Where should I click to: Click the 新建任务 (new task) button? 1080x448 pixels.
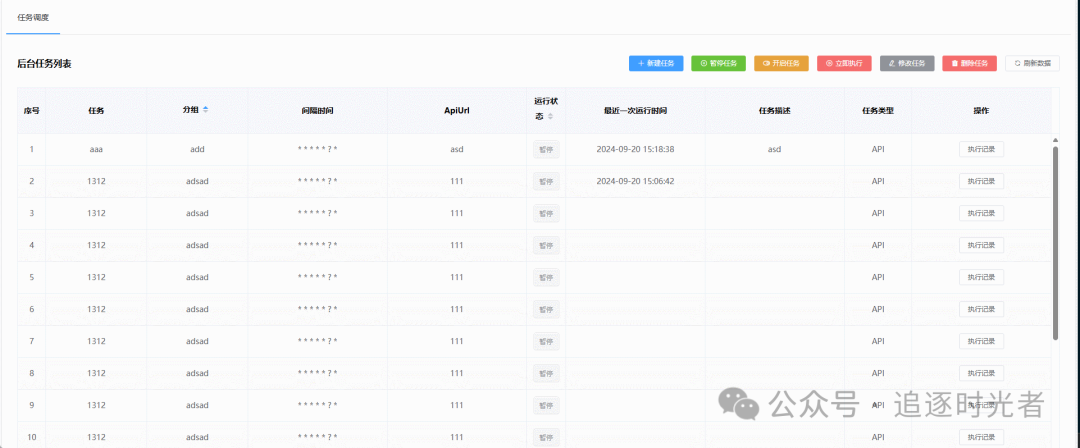click(x=656, y=63)
